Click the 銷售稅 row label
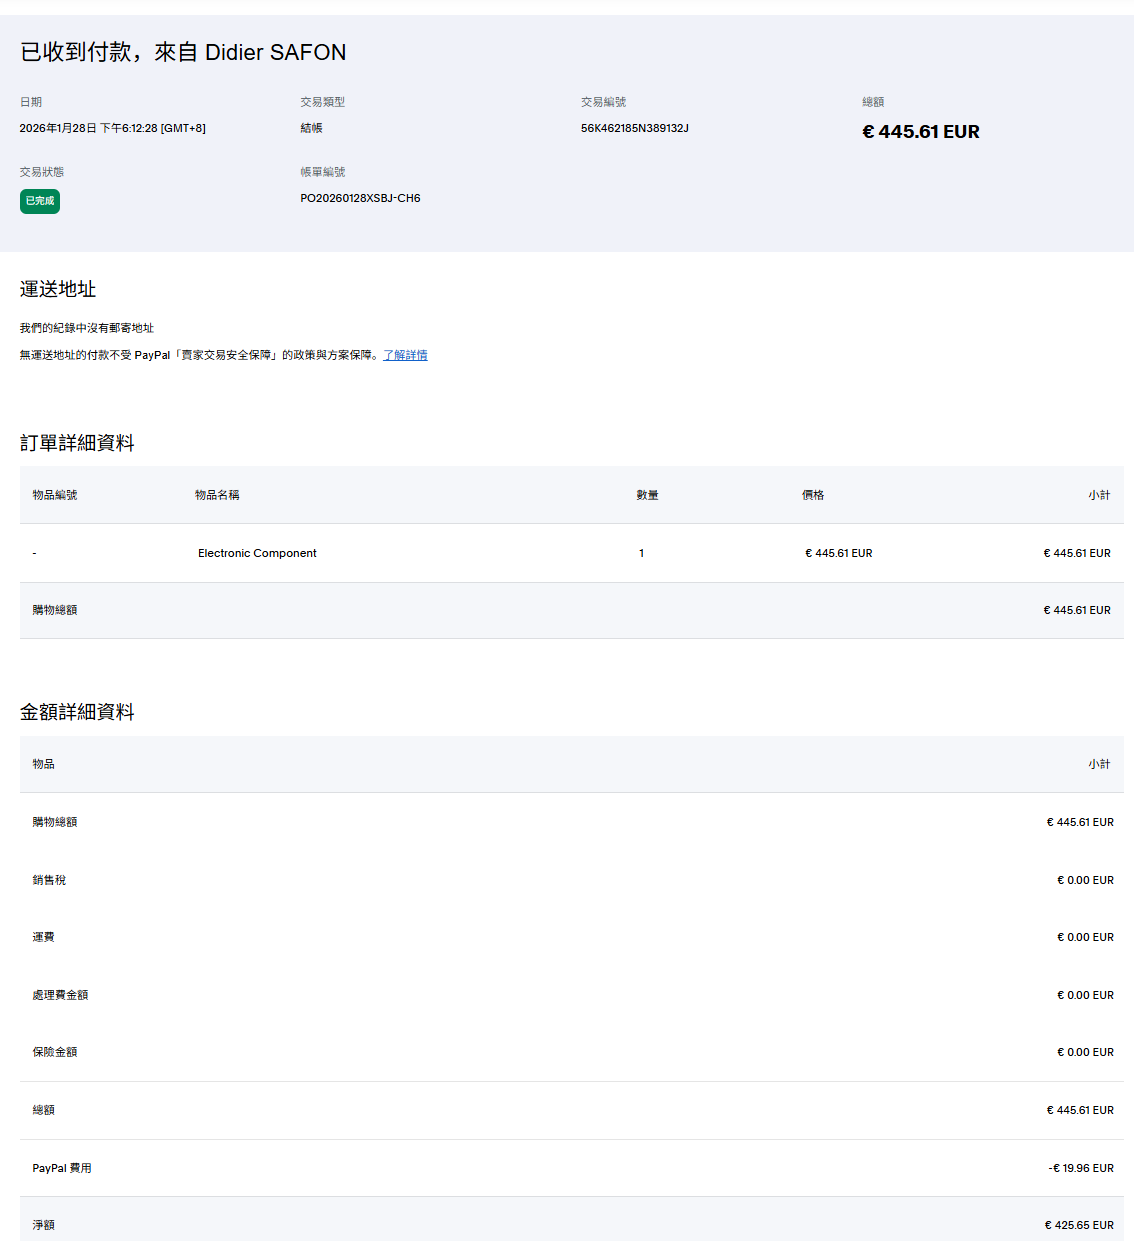Screen dimensions: 1134x1241 click(49, 880)
